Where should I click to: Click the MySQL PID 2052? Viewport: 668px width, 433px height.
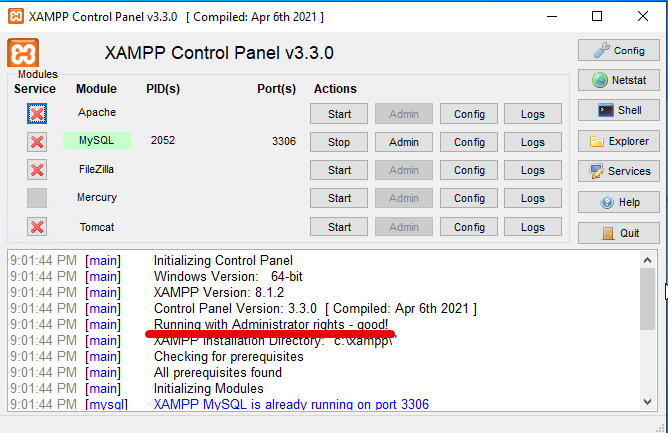163,140
